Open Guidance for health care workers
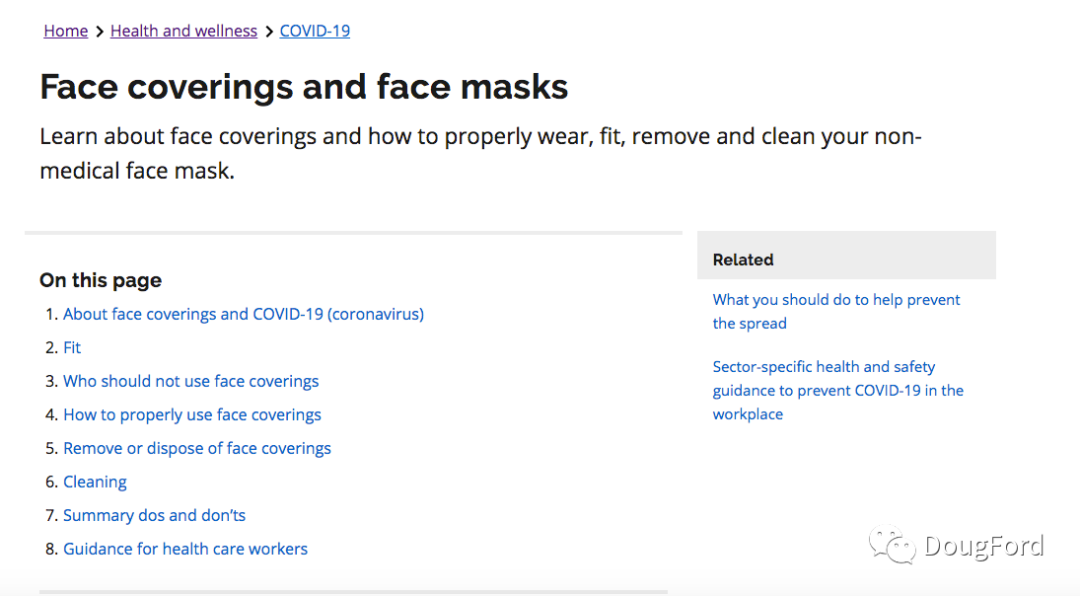The width and height of the screenshot is (1080, 596). [185, 549]
